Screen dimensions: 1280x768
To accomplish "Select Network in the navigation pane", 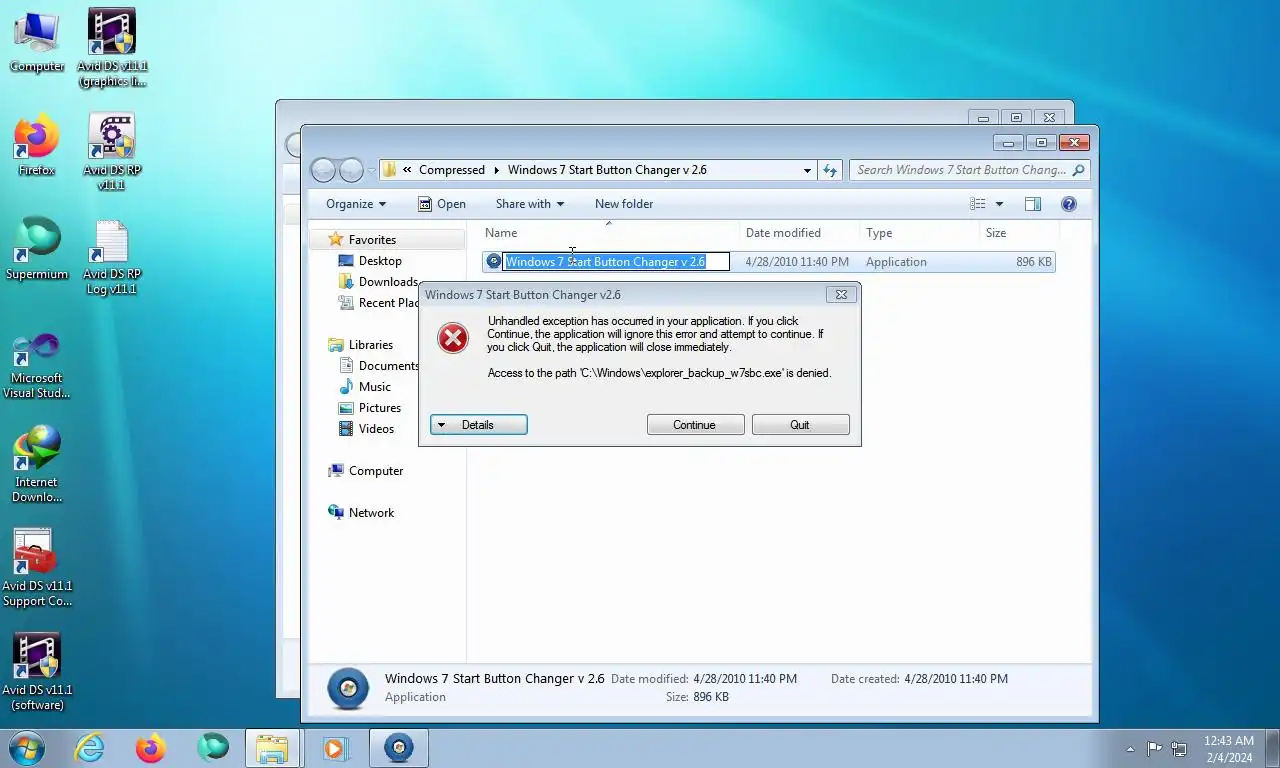I will click(x=371, y=513).
